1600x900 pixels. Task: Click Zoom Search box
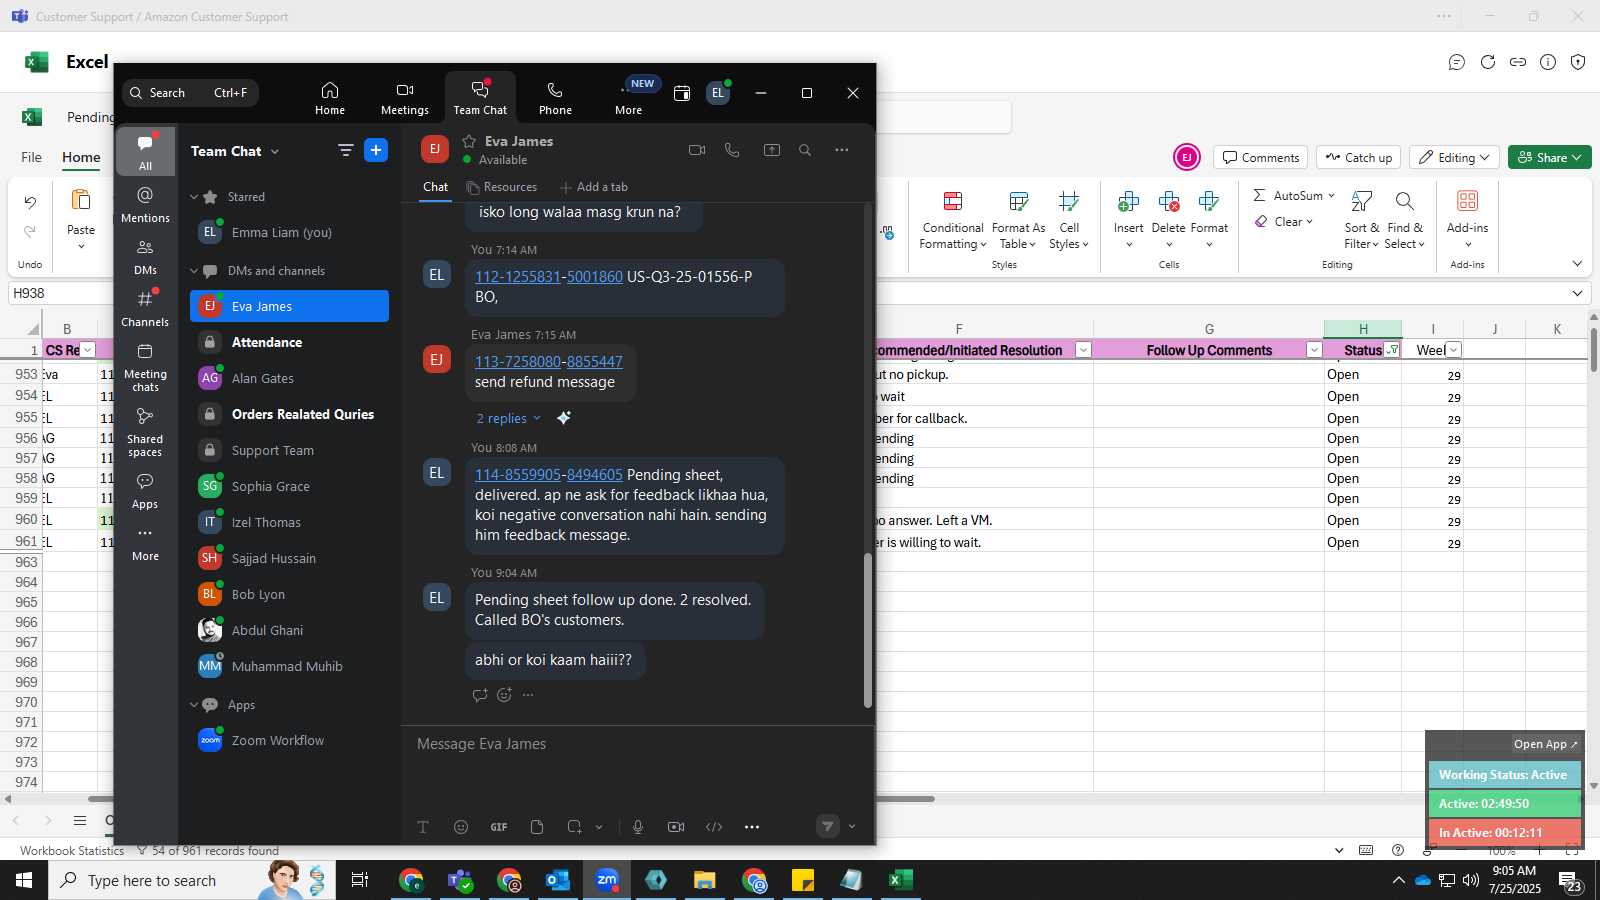(x=190, y=93)
